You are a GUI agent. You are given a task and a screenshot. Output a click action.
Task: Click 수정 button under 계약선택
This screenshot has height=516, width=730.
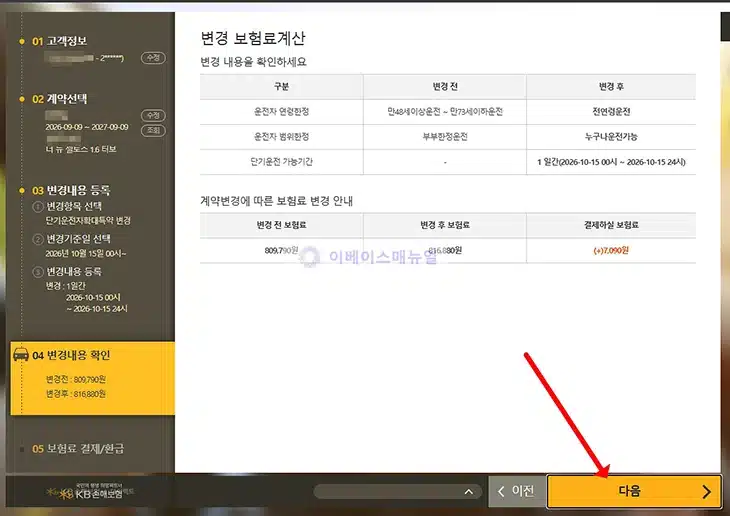[153, 115]
